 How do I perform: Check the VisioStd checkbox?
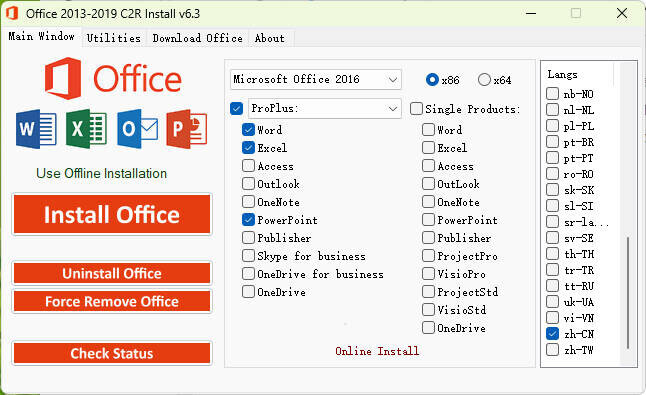(428, 310)
